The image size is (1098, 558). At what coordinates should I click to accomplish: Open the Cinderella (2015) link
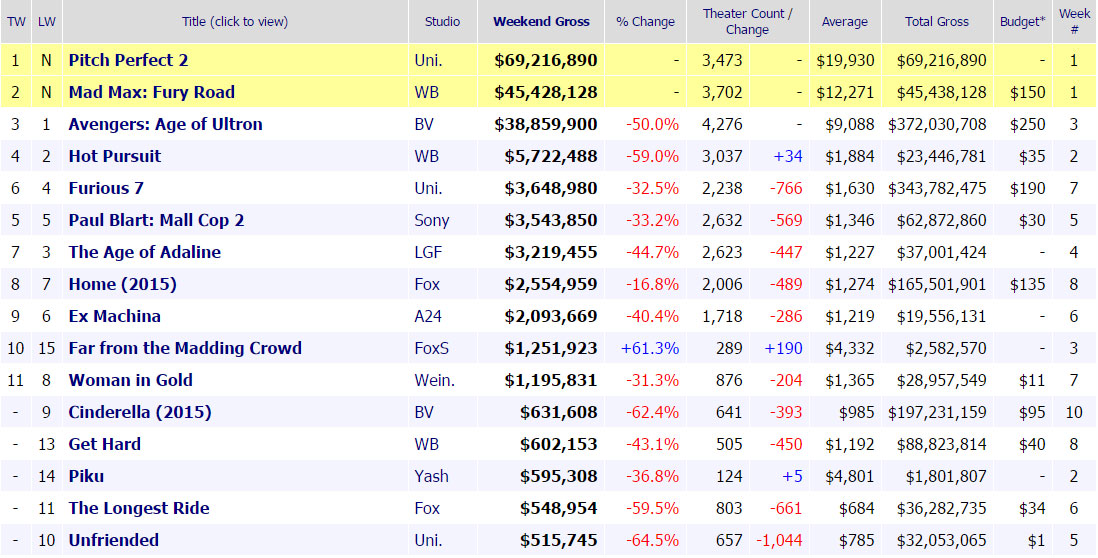[140, 412]
